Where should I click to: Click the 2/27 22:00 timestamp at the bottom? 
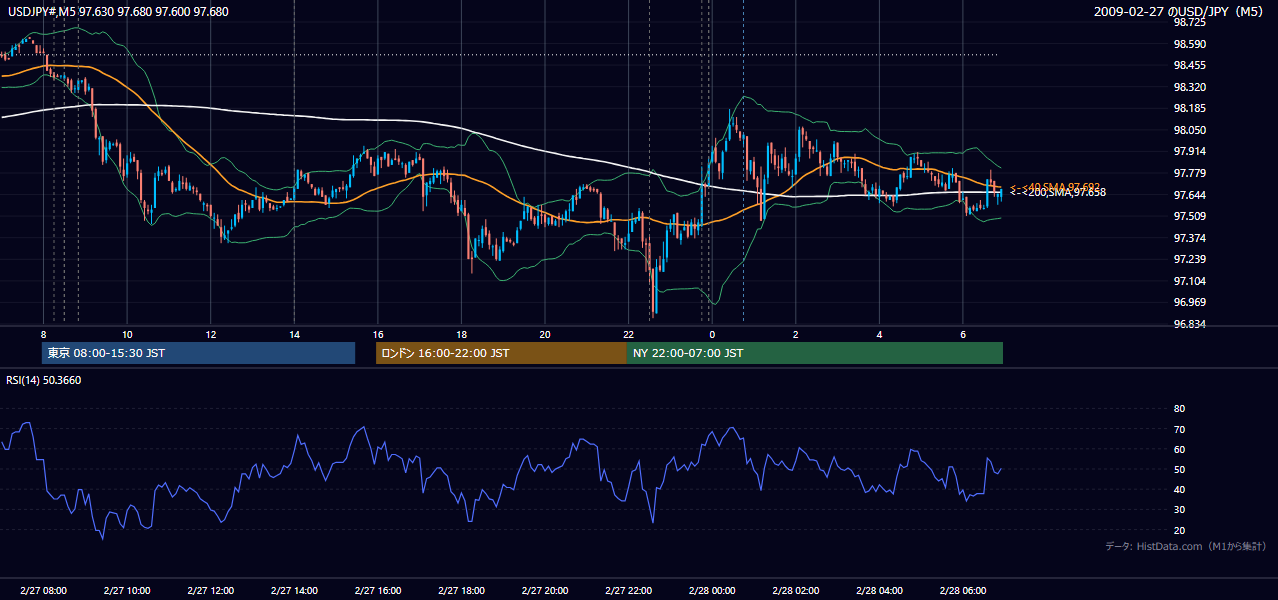point(628,591)
